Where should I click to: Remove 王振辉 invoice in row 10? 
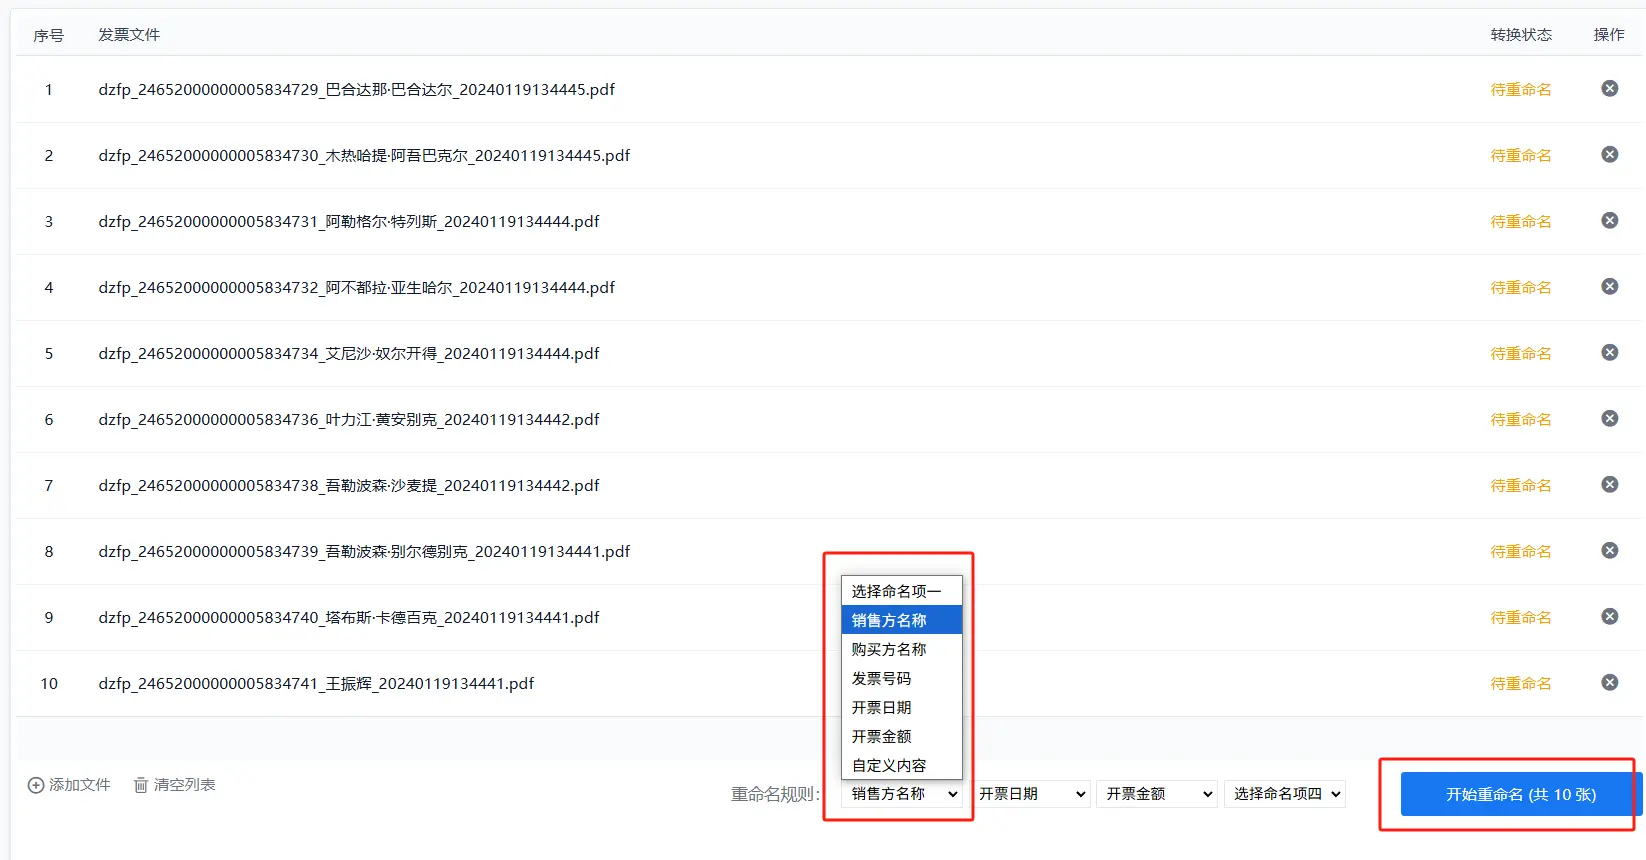[x=1609, y=683]
